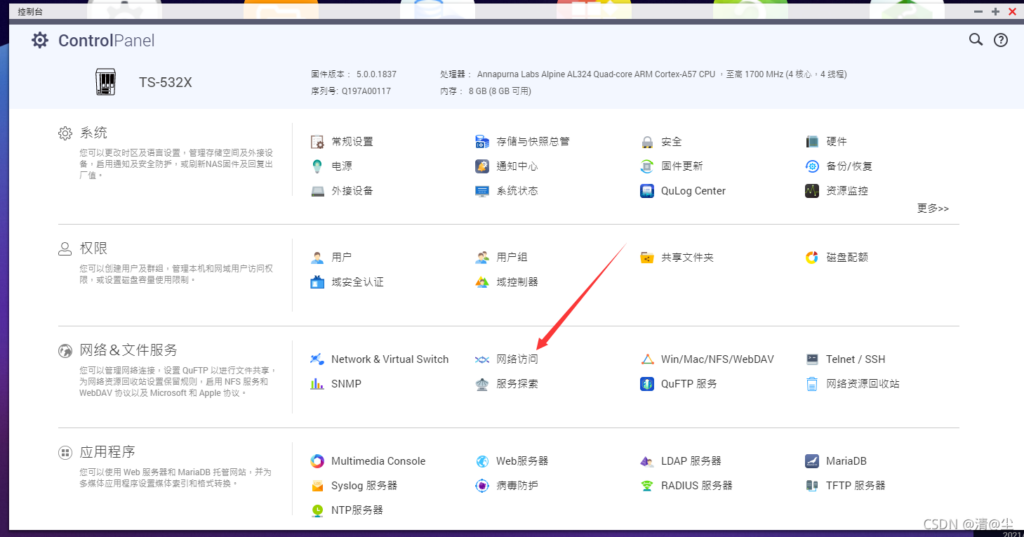Click the ControlPanel gear icon
Image resolution: width=1024 pixels, height=537 pixels.
39,40
